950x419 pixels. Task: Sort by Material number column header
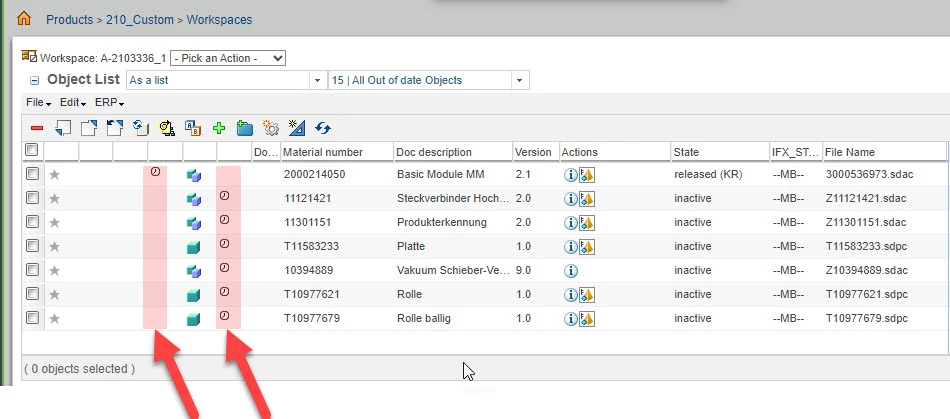pos(323,152)
